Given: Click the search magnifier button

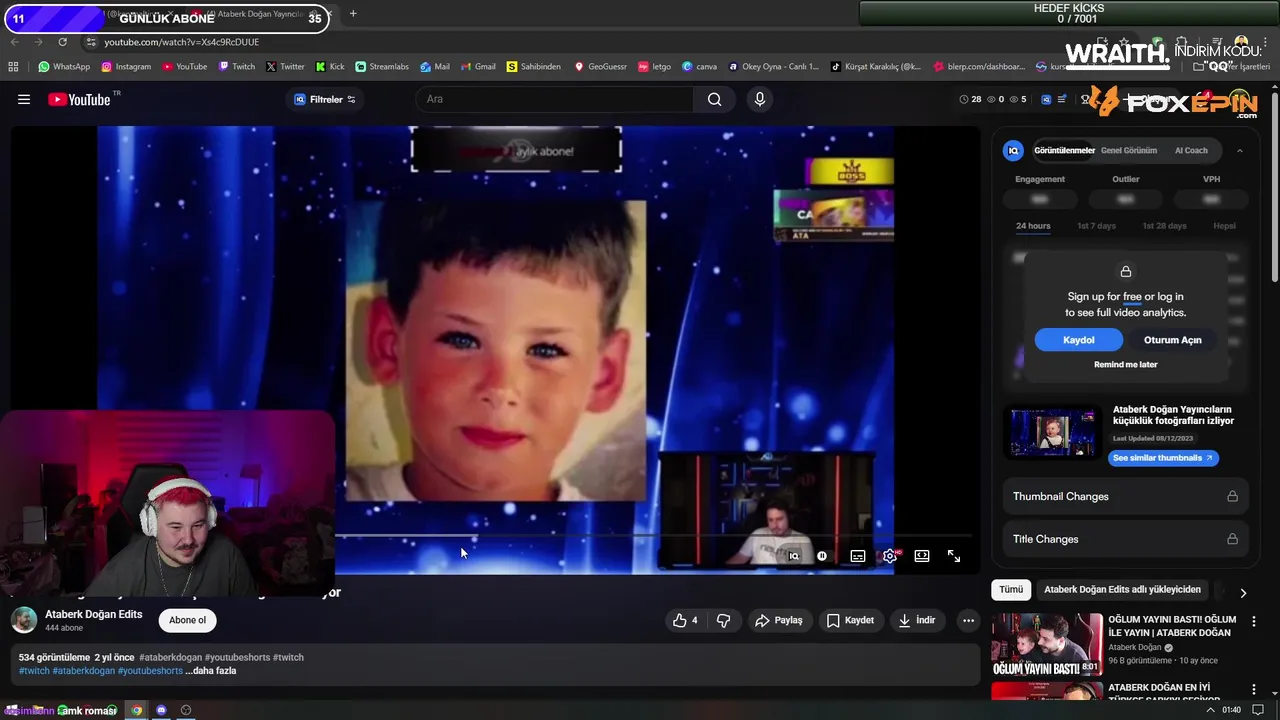Looking at the screenshot, I should click(x=714, y=99).
